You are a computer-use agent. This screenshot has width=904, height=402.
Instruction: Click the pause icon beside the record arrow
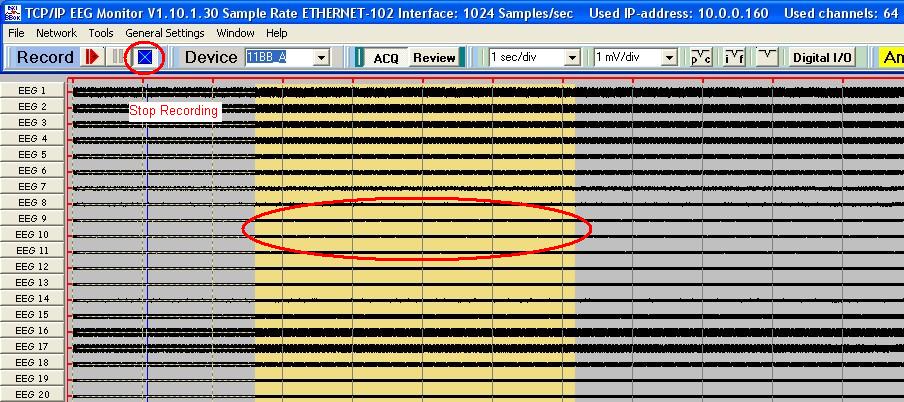(120, 57)
